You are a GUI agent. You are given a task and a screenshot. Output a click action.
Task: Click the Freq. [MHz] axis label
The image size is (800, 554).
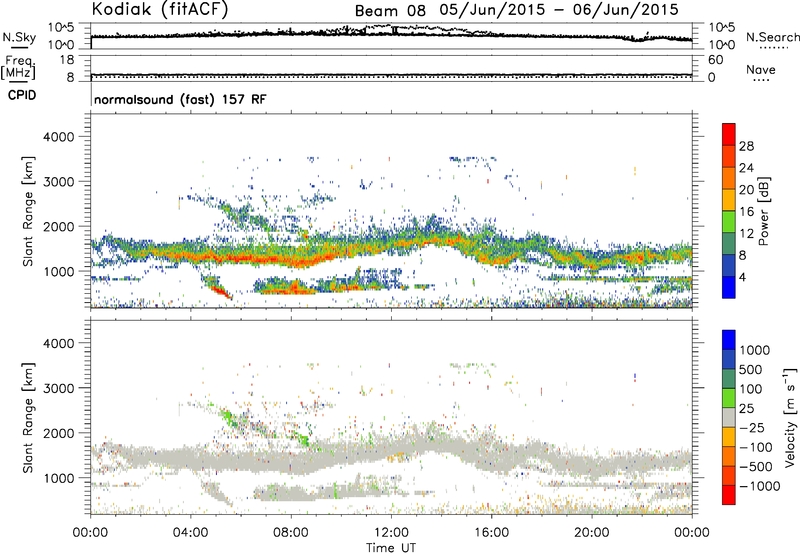(18, 68)
